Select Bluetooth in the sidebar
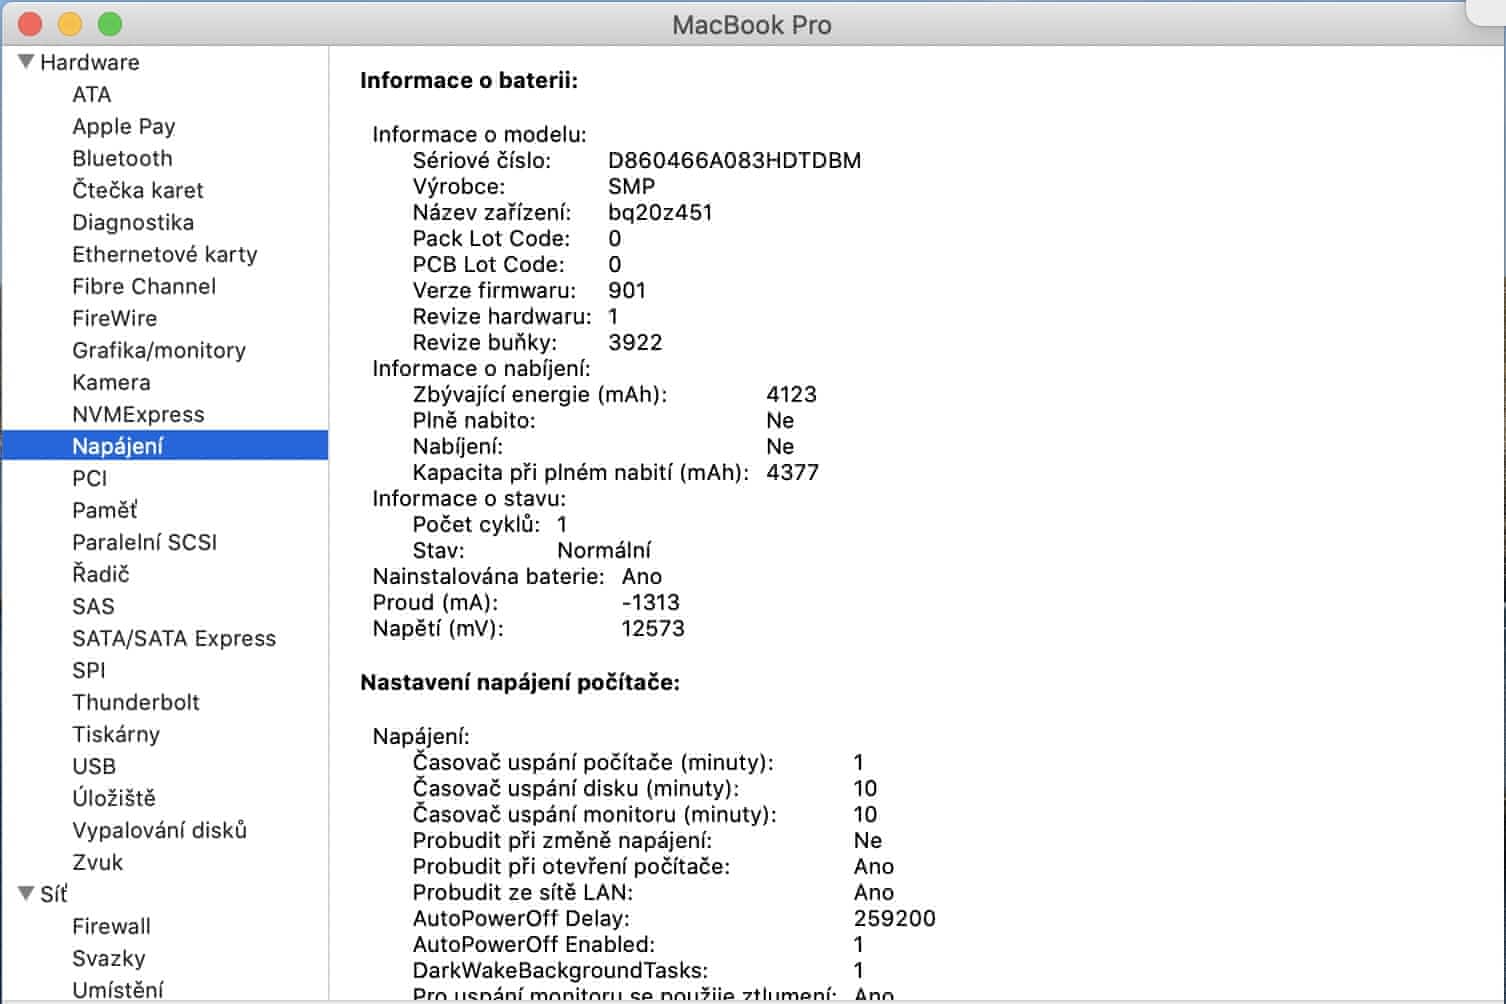The height and width of the screenshot is (1004, 1506). pos(122,158)
